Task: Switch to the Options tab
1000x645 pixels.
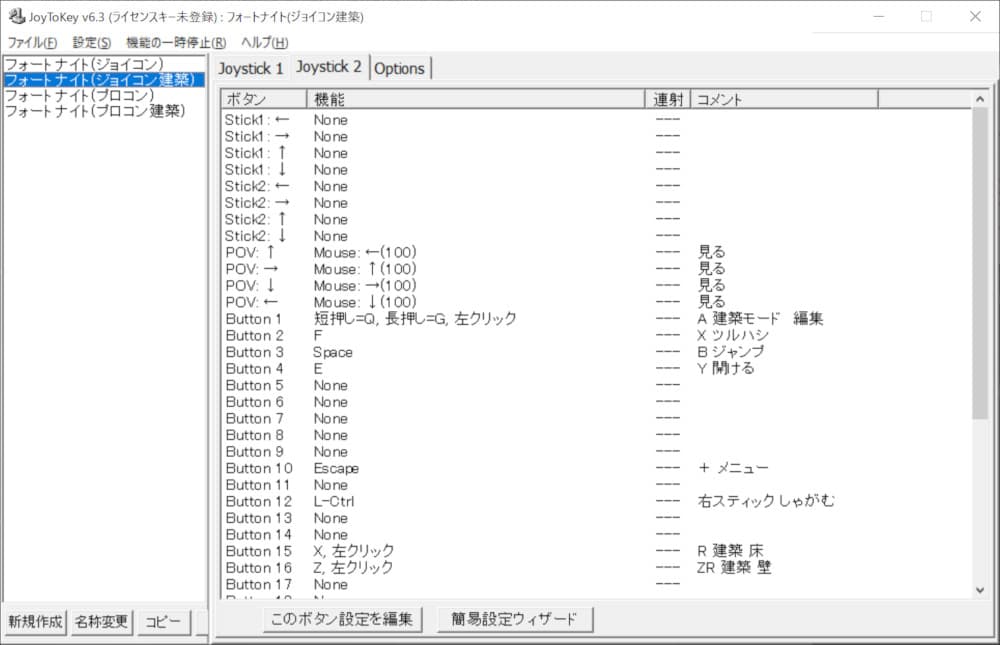Action: coord(400,69)
